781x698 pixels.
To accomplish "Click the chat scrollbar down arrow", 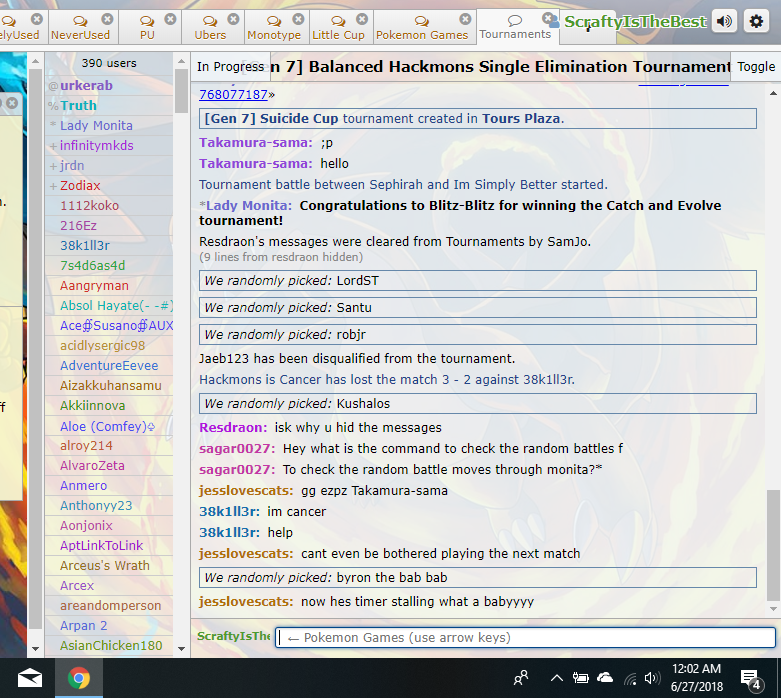I will [773, 609].
